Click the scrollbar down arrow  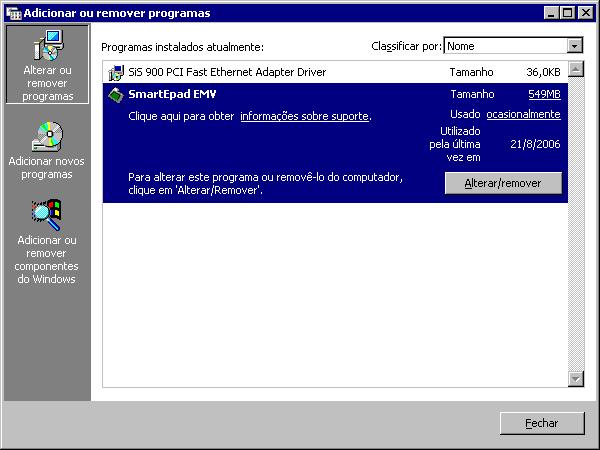click(x=576, y=379)
